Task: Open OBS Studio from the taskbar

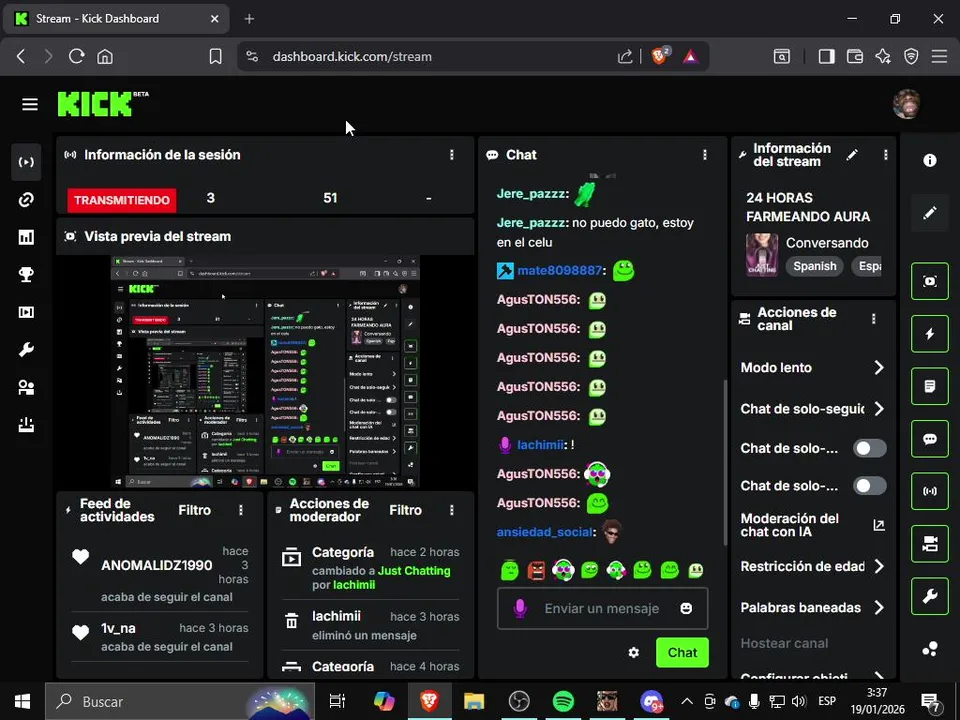Action: pyautogui.click(x=519, y=701)
